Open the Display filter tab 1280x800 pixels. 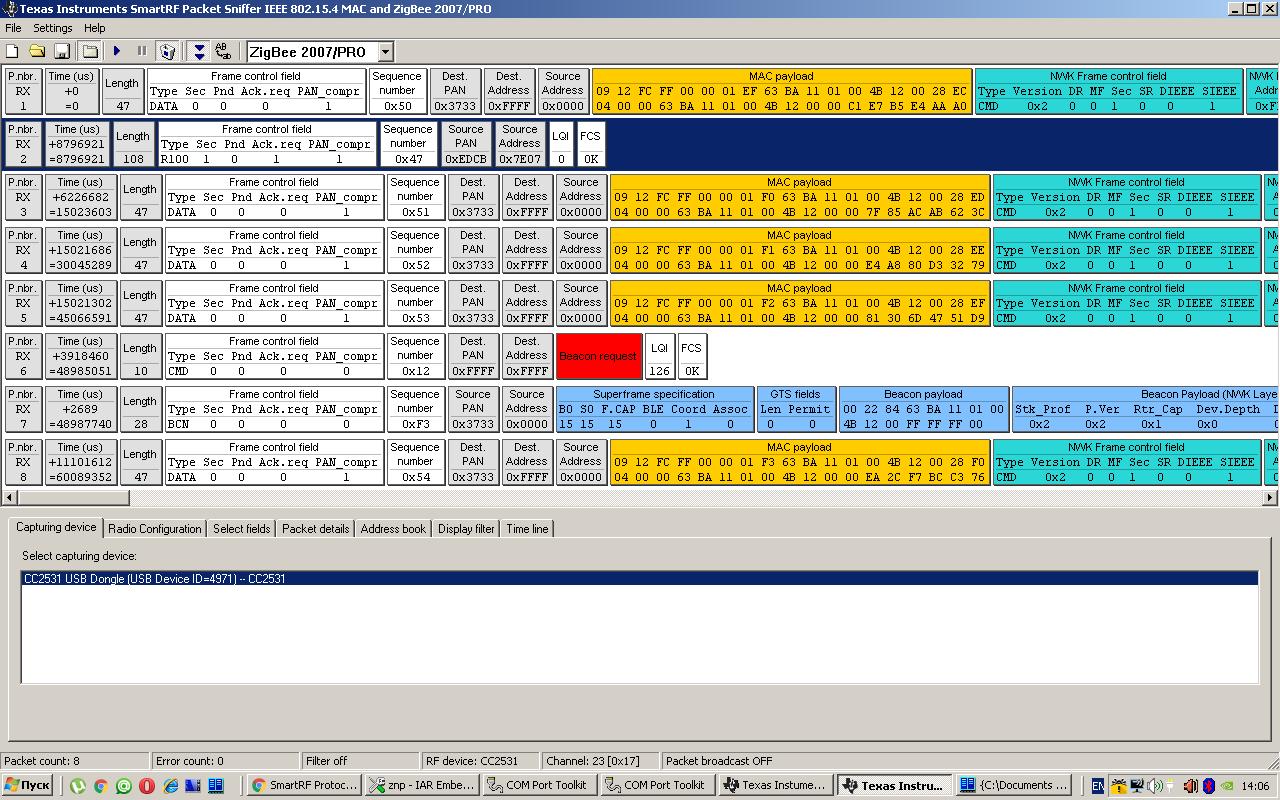(466, 529)
